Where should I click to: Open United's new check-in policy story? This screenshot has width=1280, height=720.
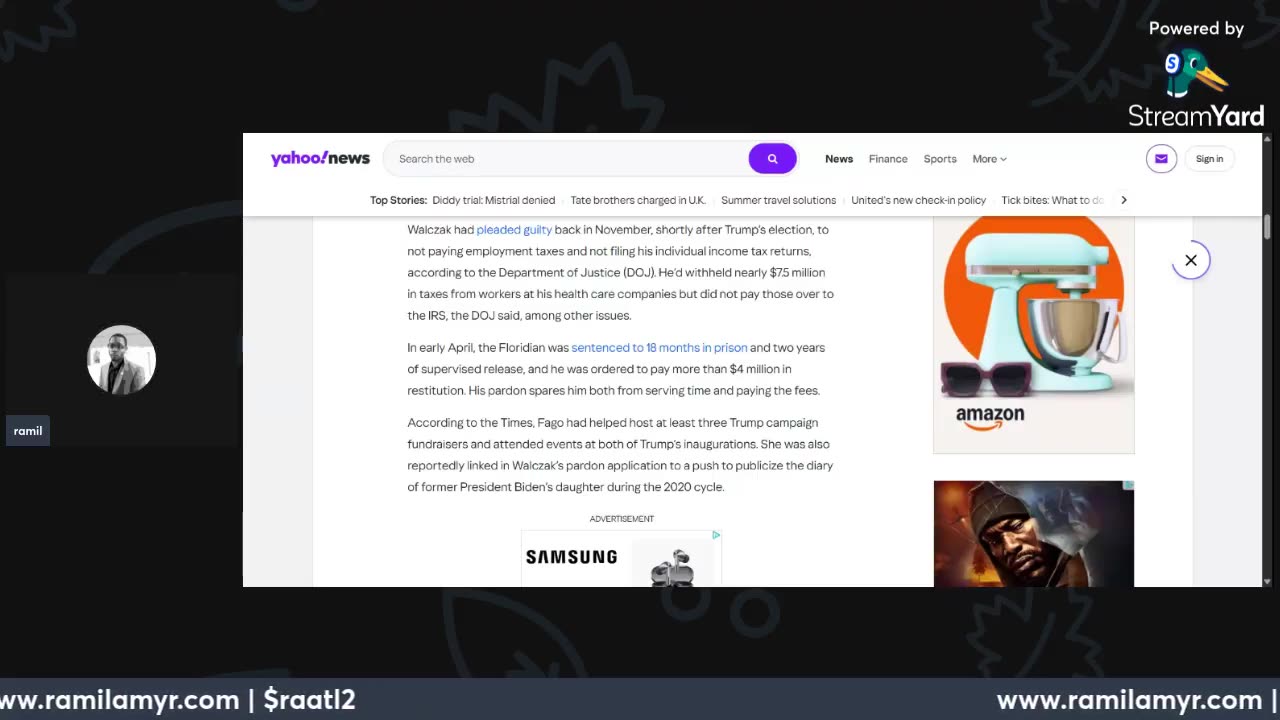(x=918, y=200)
